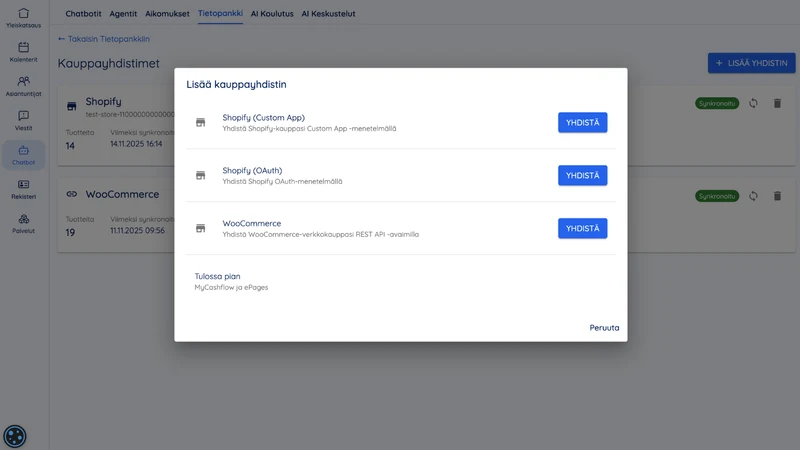The height and width of the screenshot is (450, 800).
Task: Switch to the AI Koulutus tab
Action: pyautogui.click(x=272, y=14)
